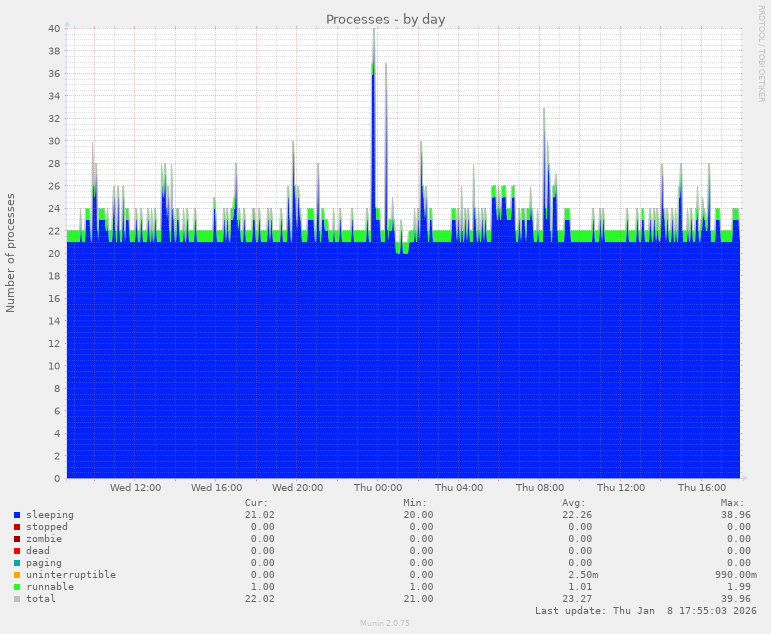Click the orange uninterruptible legend swatch
Screen dimensions: 771x634
[17, 575]
